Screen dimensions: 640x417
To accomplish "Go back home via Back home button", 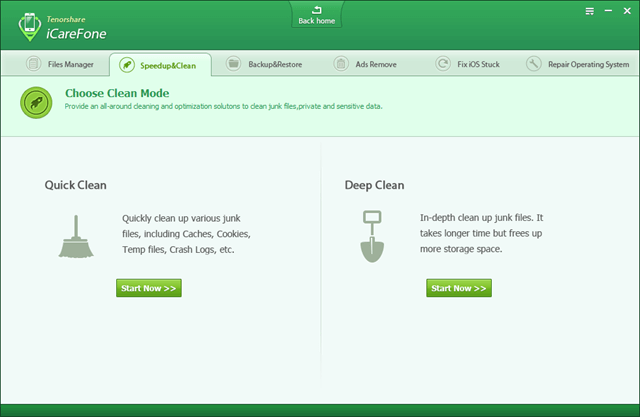I will coord(316,15).
